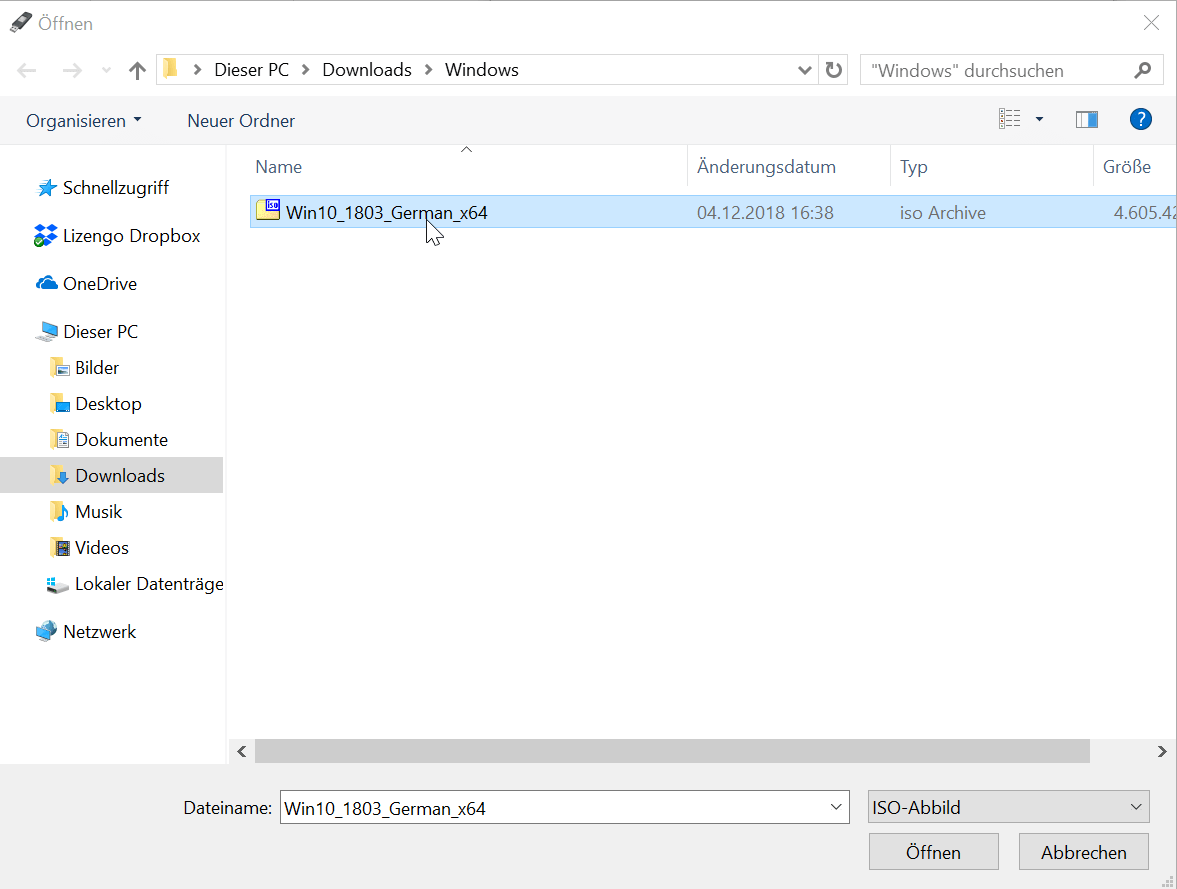The height and width of the screenshot is (889, 1177).
Task: Open the Organisieren menu
Action: pos(83,121)
